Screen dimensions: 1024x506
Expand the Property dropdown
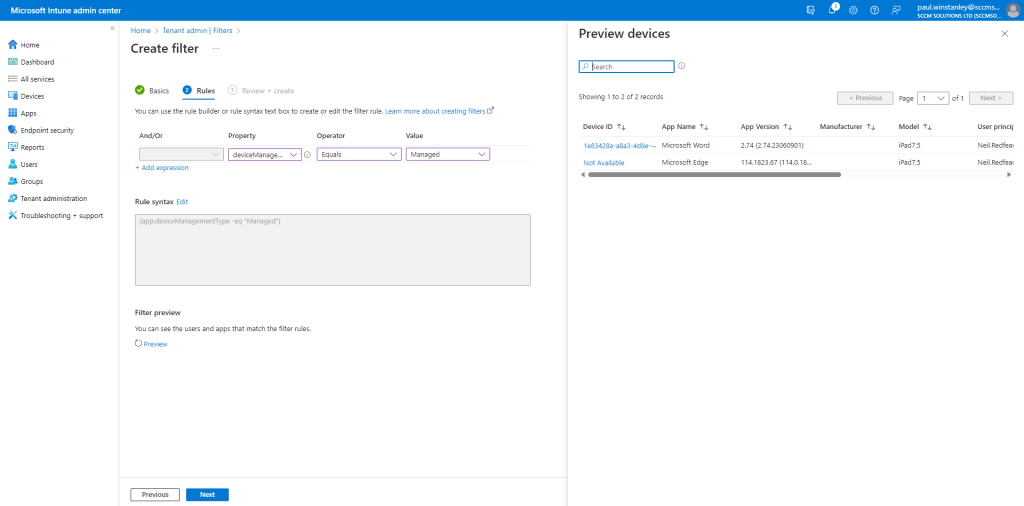[264, 154]
